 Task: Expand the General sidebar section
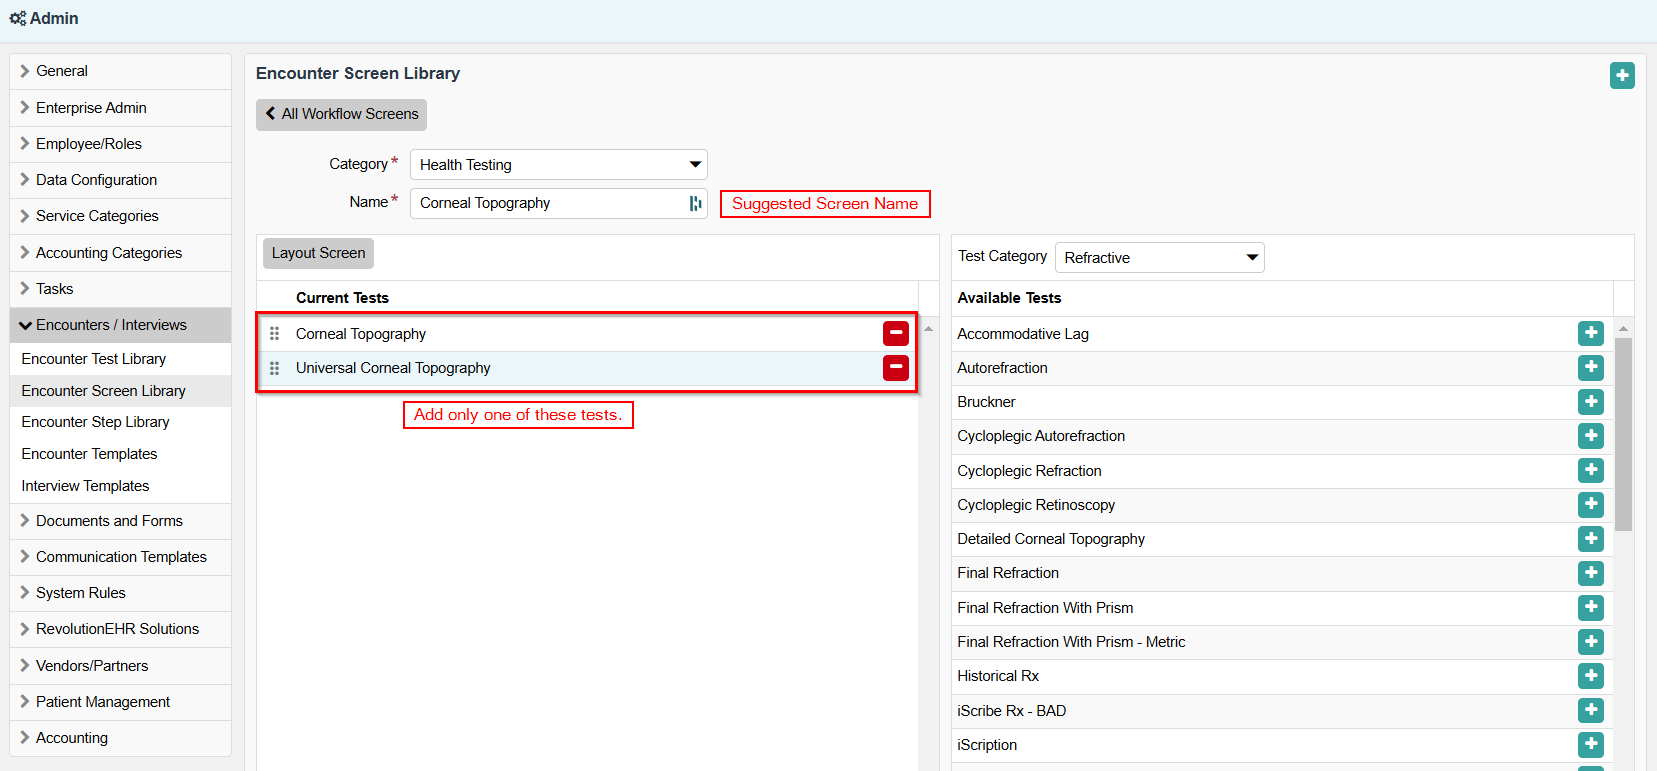coord(61,71)
